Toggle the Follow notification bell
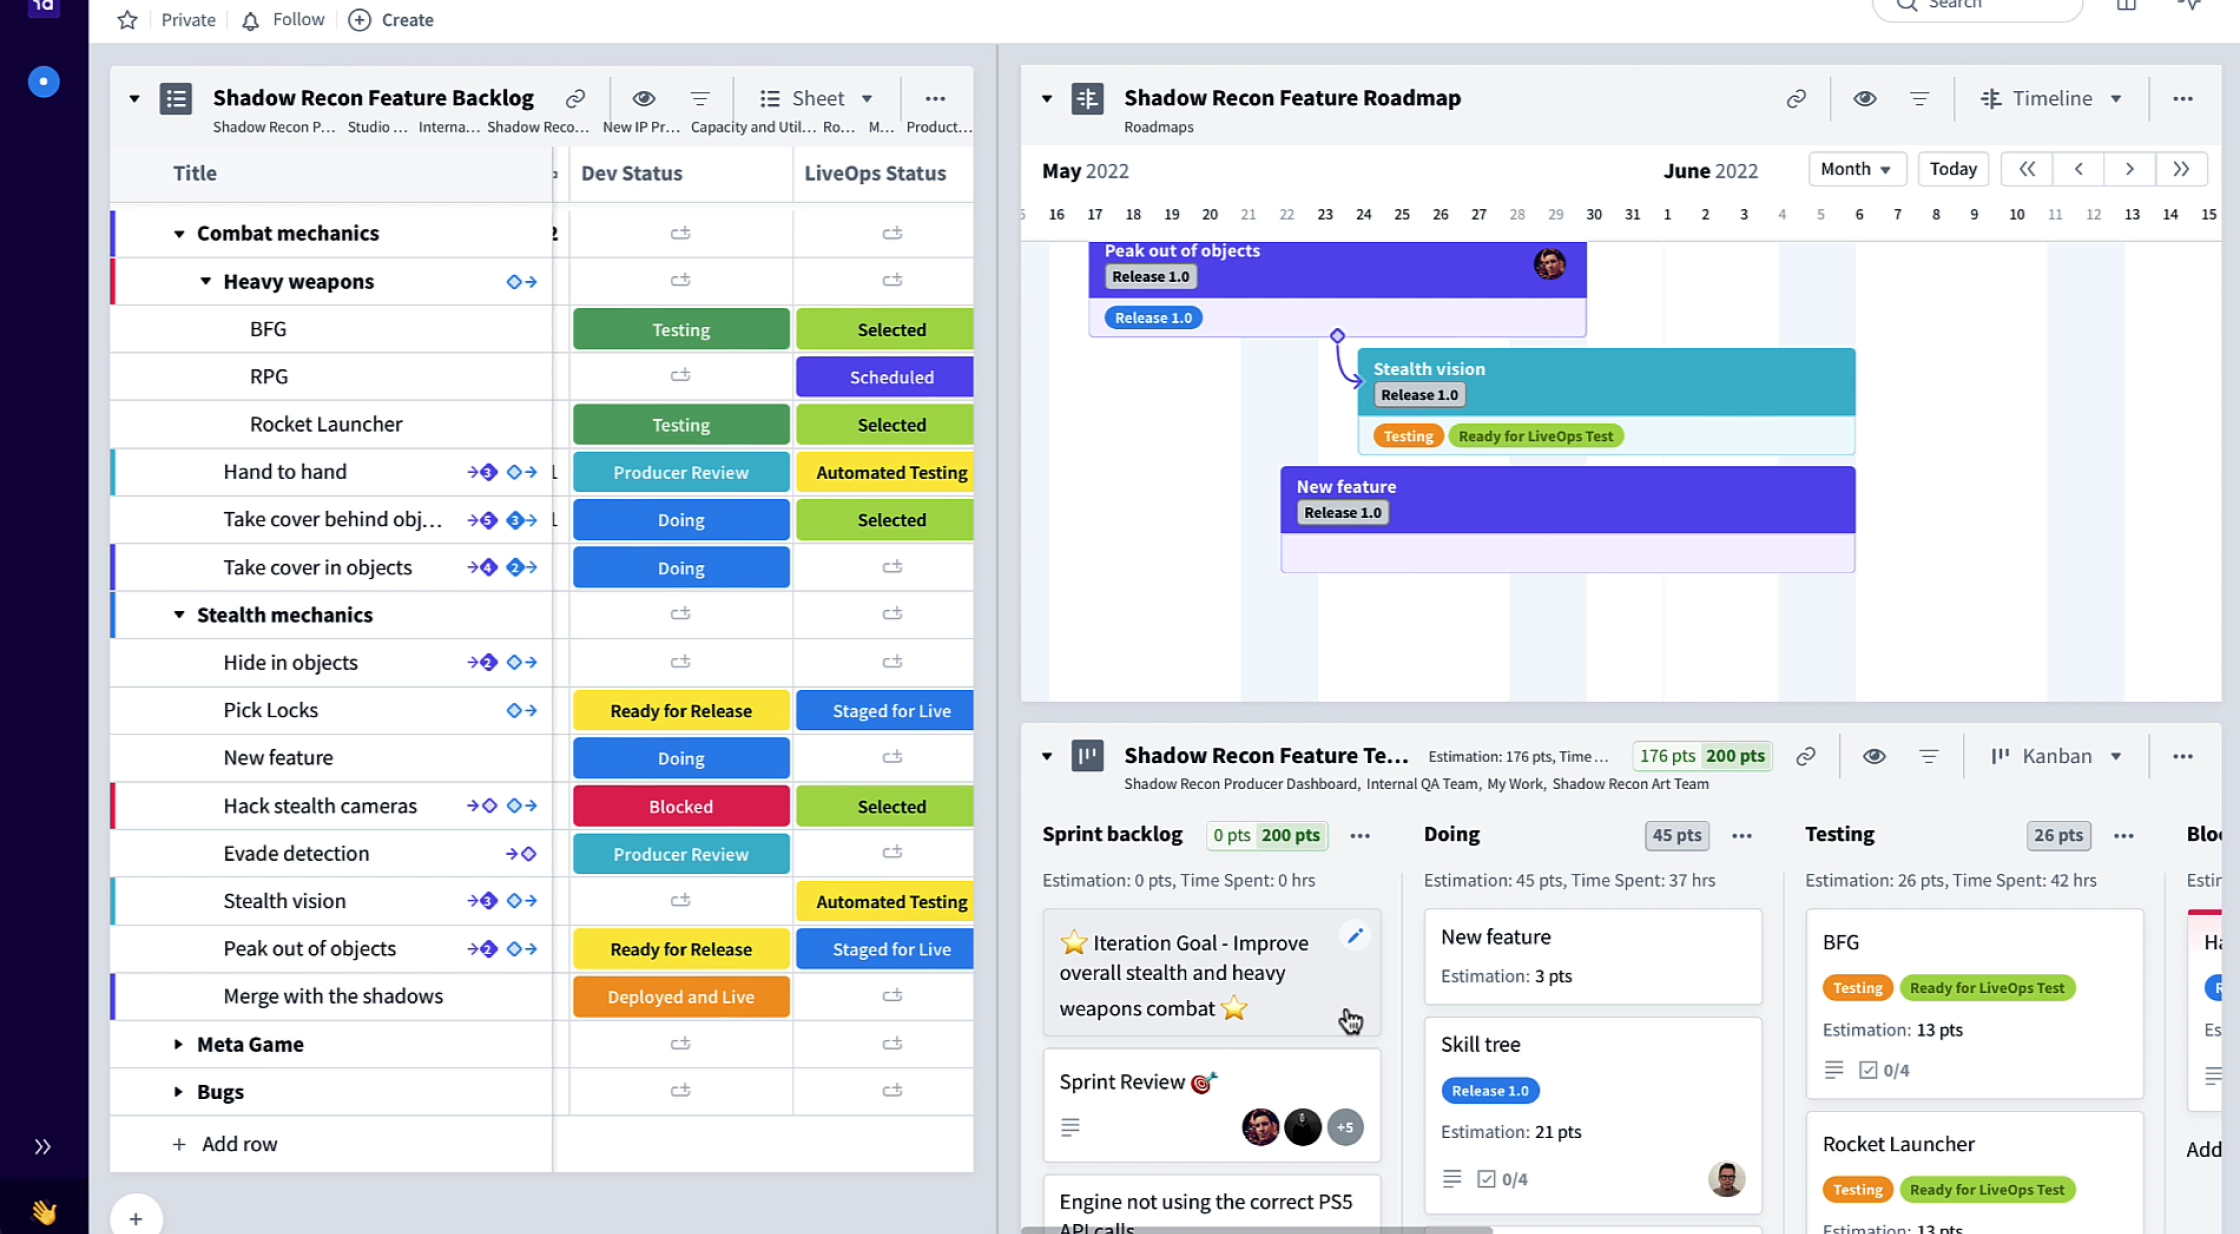Viewport: 2240px width, 1234px height. 251,19
